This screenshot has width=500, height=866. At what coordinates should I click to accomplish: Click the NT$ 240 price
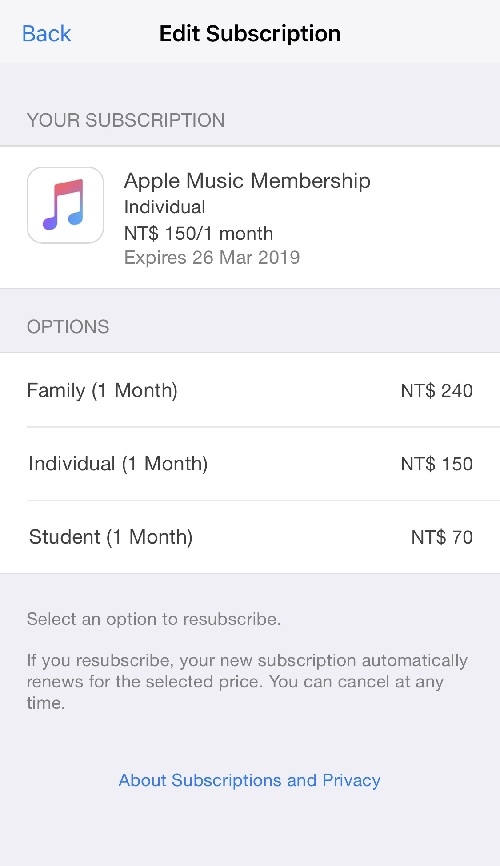pyautogui.click(x=437, y=390)
